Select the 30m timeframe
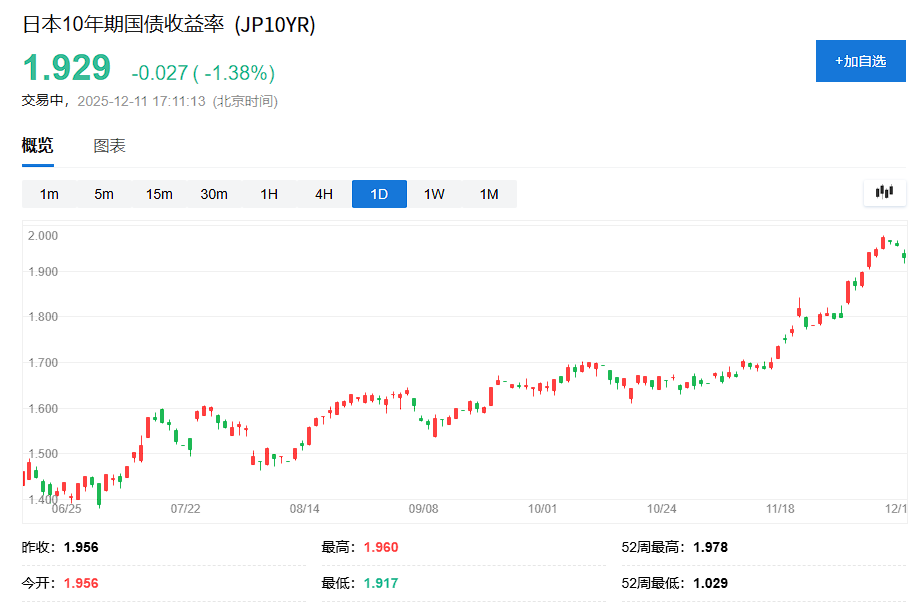924x603 pixels. [213, 194]
